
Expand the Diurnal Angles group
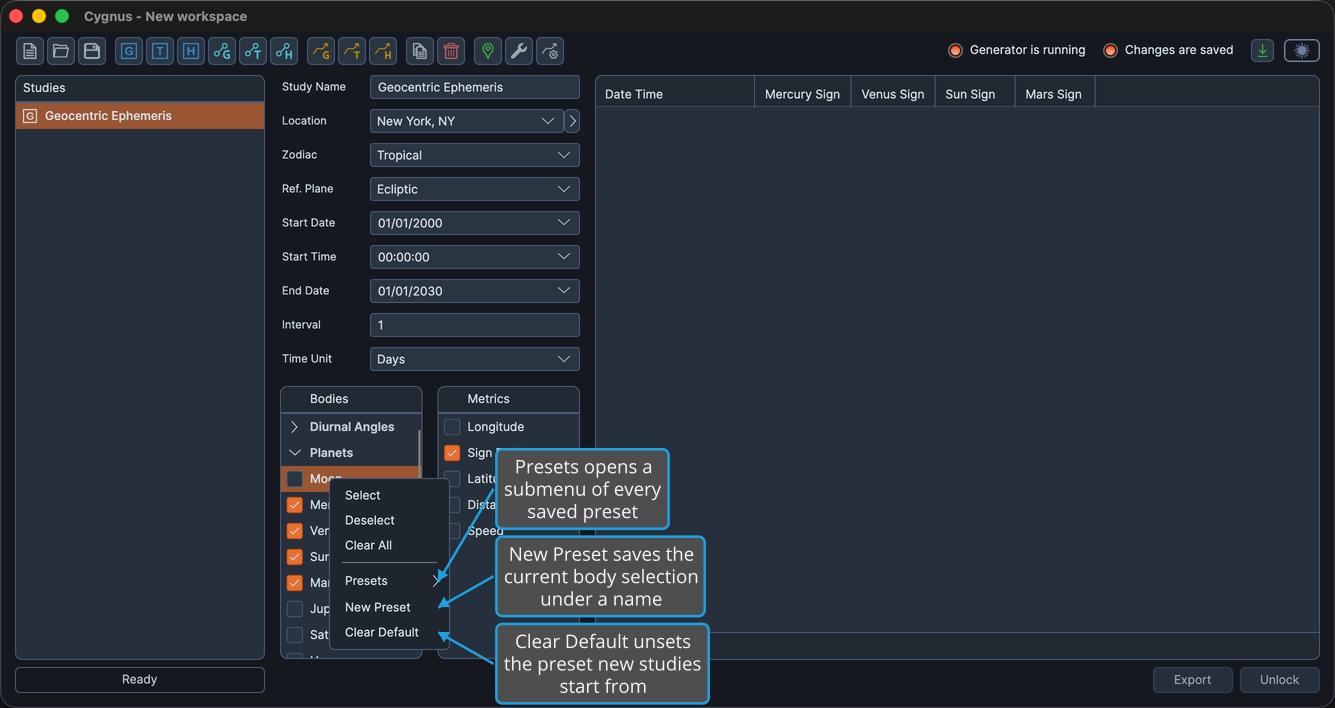click(x=295, y=427)
